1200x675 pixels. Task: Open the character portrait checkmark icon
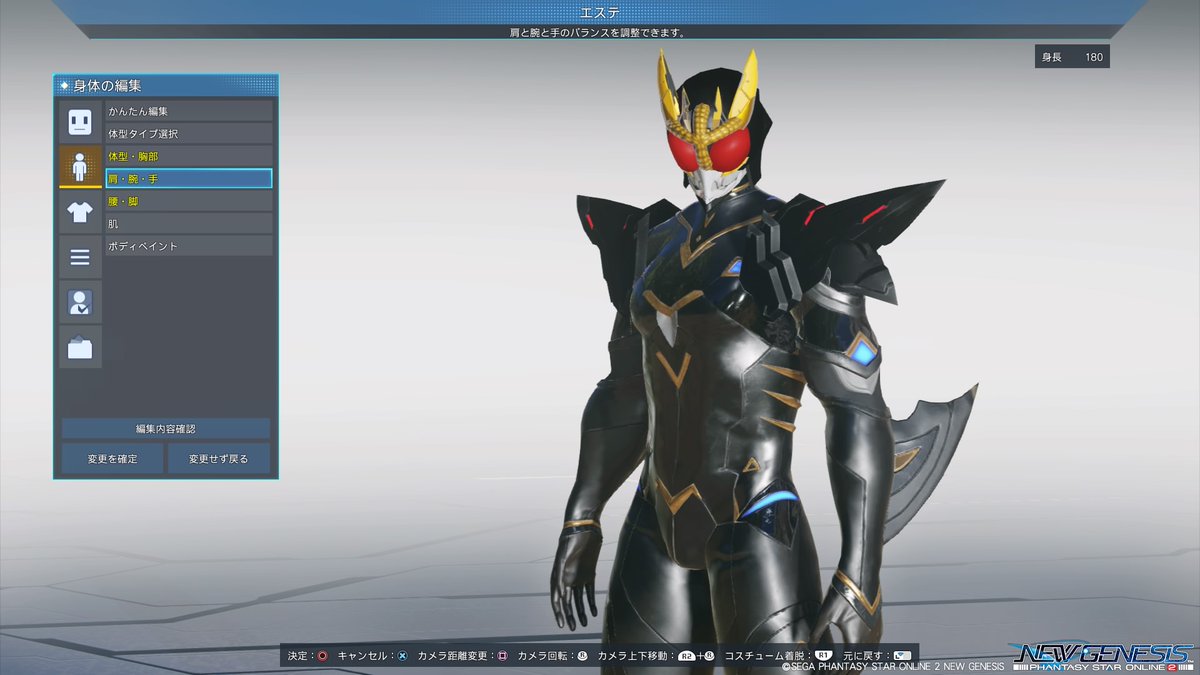pos(80,302)
